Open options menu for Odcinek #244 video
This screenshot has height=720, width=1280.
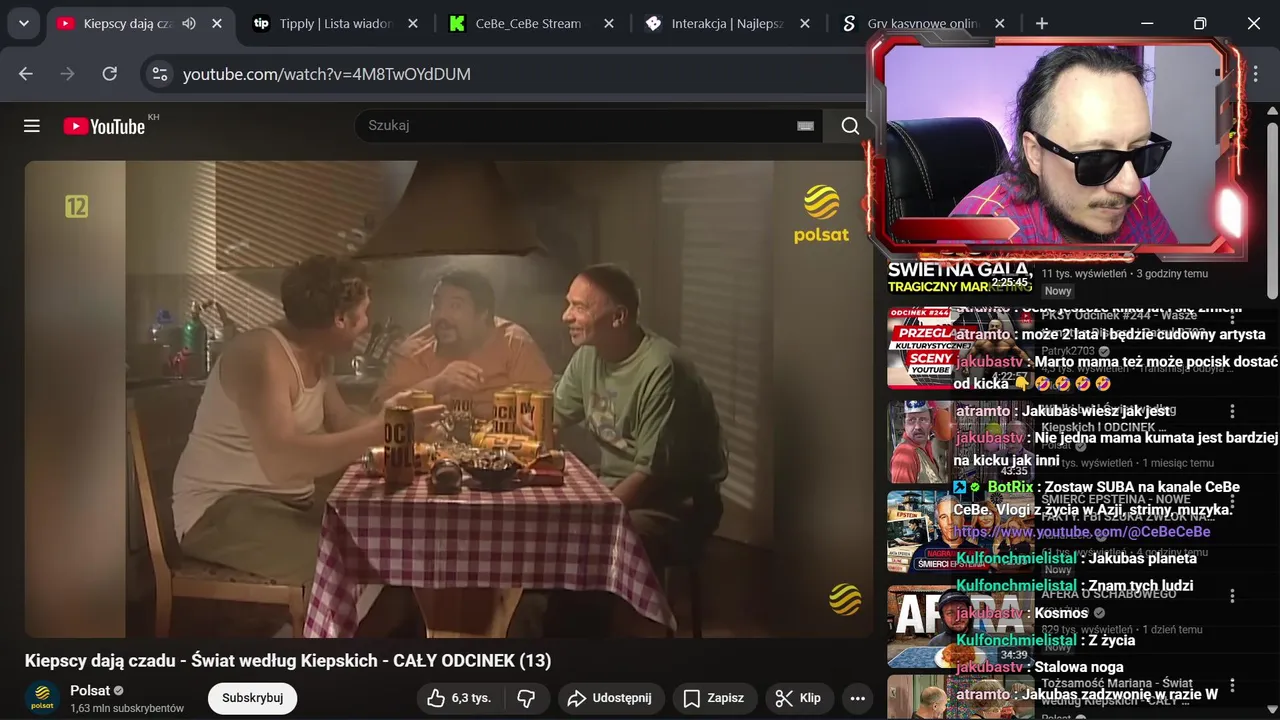1233,319
